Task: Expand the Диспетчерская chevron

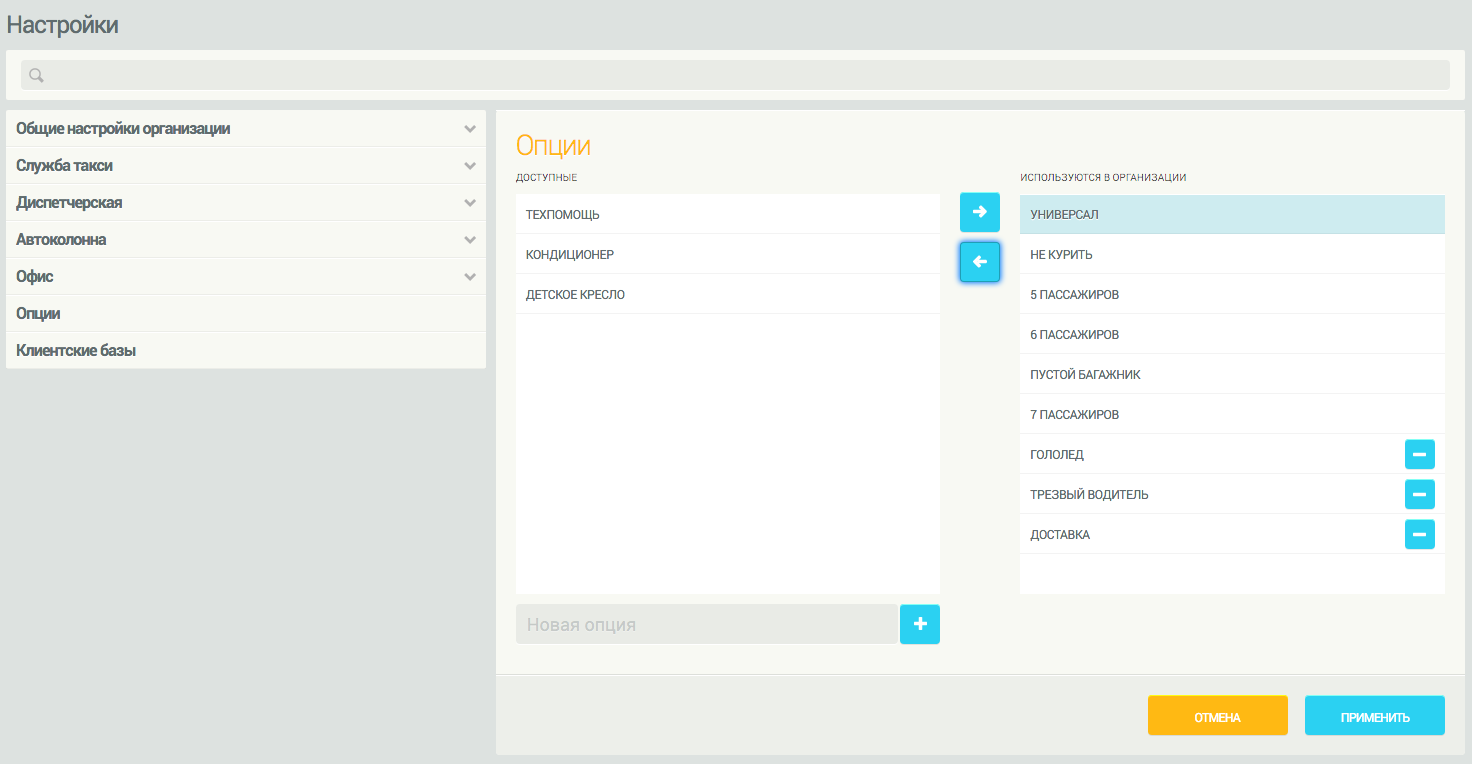Action: [x=469, y=203]
